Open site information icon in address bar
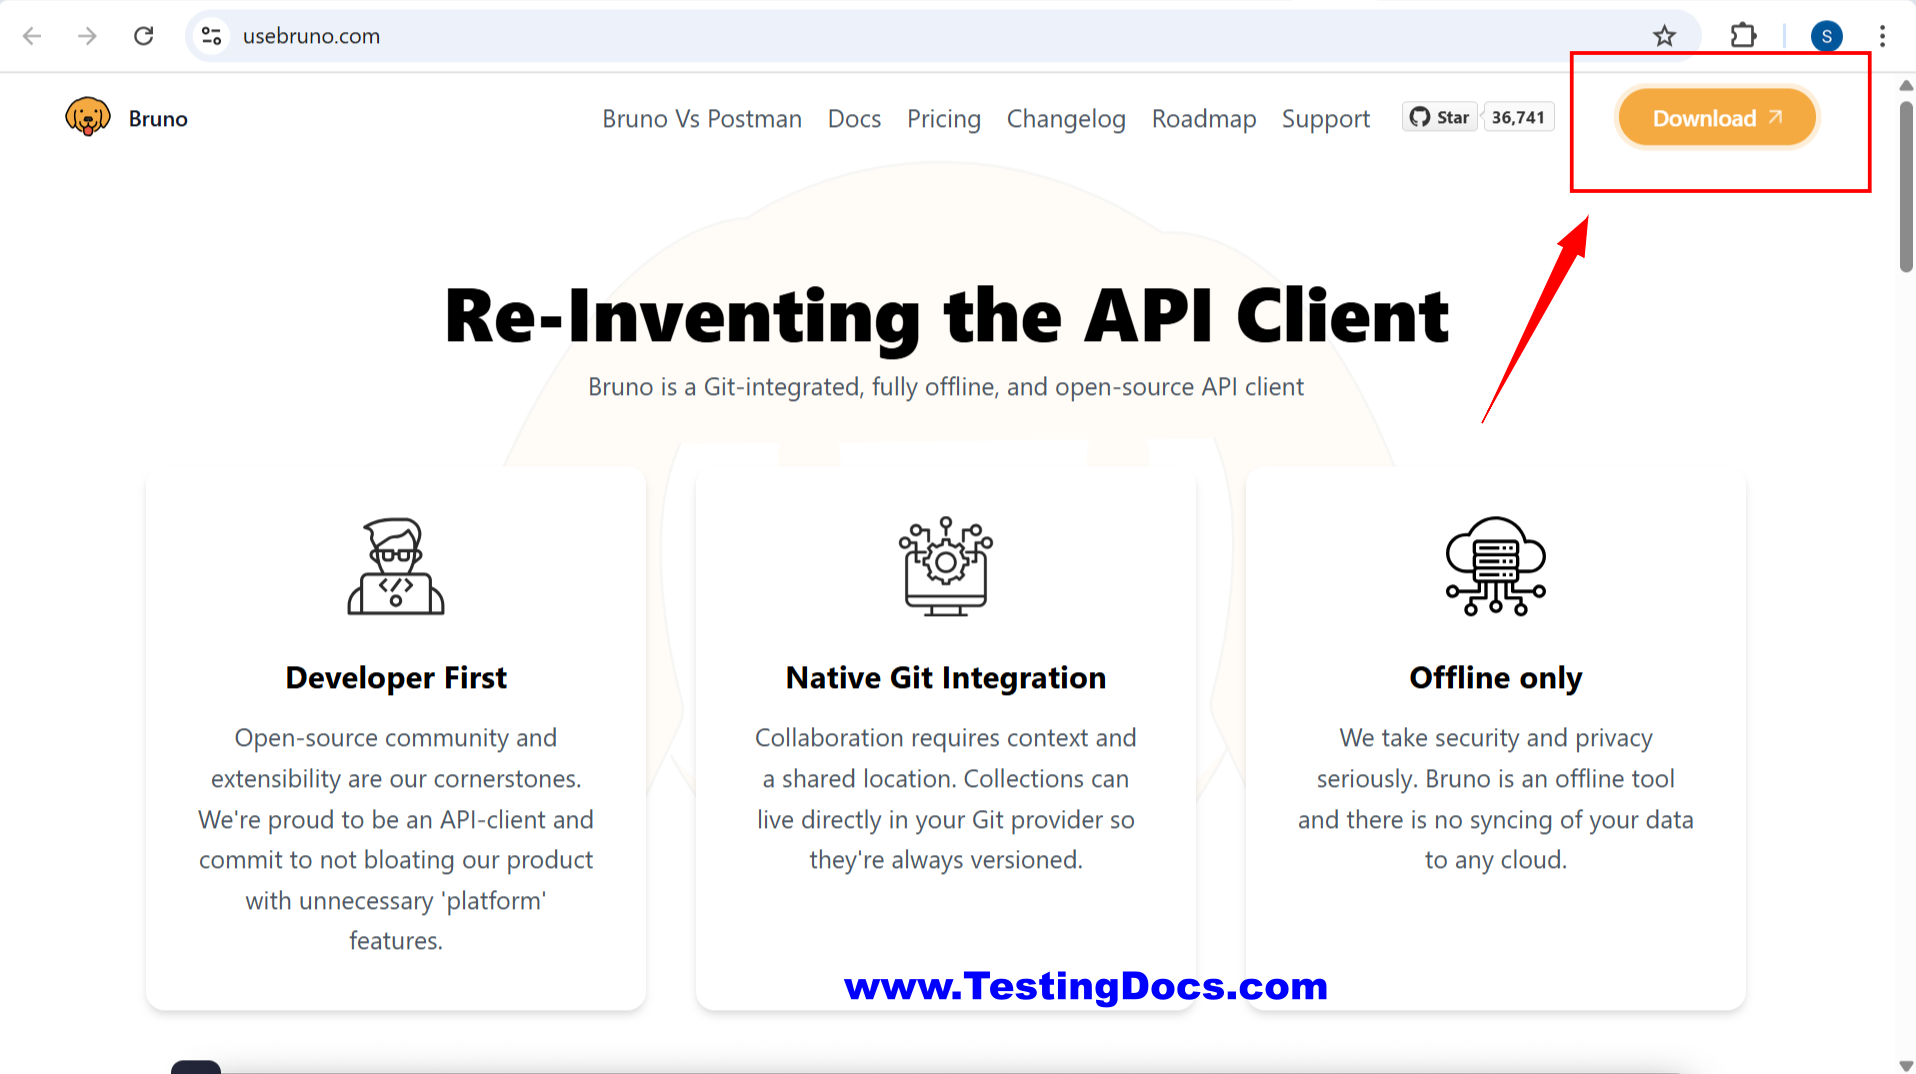The width and height of the screenshot is (1916, 1074). (x=211, y=36)
